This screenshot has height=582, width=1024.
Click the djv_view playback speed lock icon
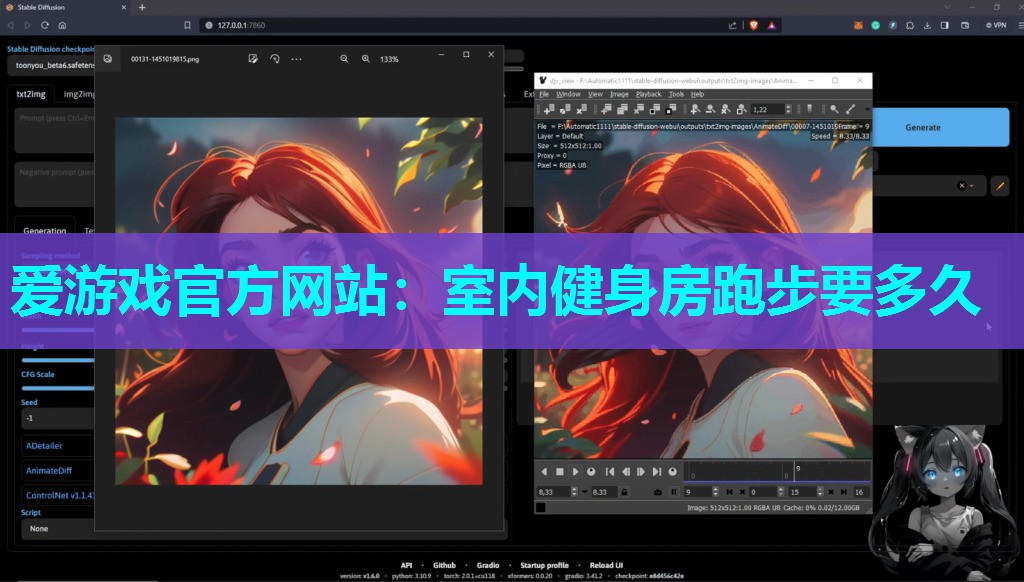pyautogui.click(x=624, y=492)
